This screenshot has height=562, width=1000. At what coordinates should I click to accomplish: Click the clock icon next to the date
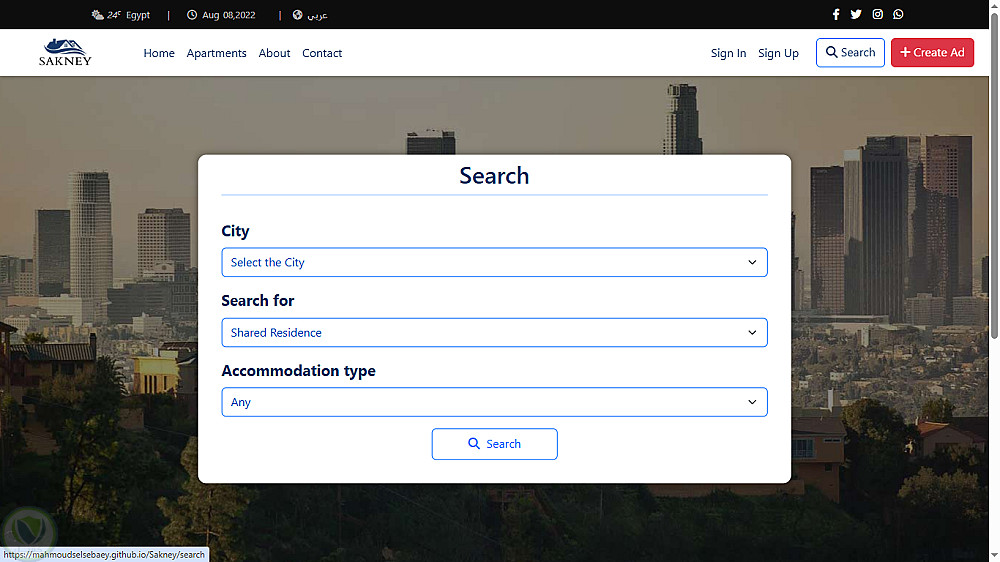click(x=191, y=15)
